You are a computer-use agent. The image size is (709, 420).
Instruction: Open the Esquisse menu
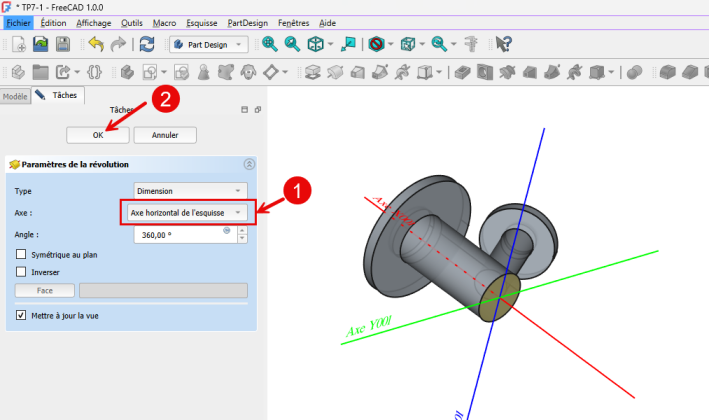[x=203, y=22]
